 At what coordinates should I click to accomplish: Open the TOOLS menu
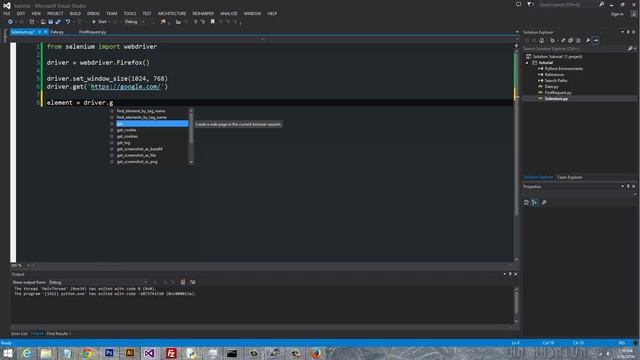tap(130, 13)
